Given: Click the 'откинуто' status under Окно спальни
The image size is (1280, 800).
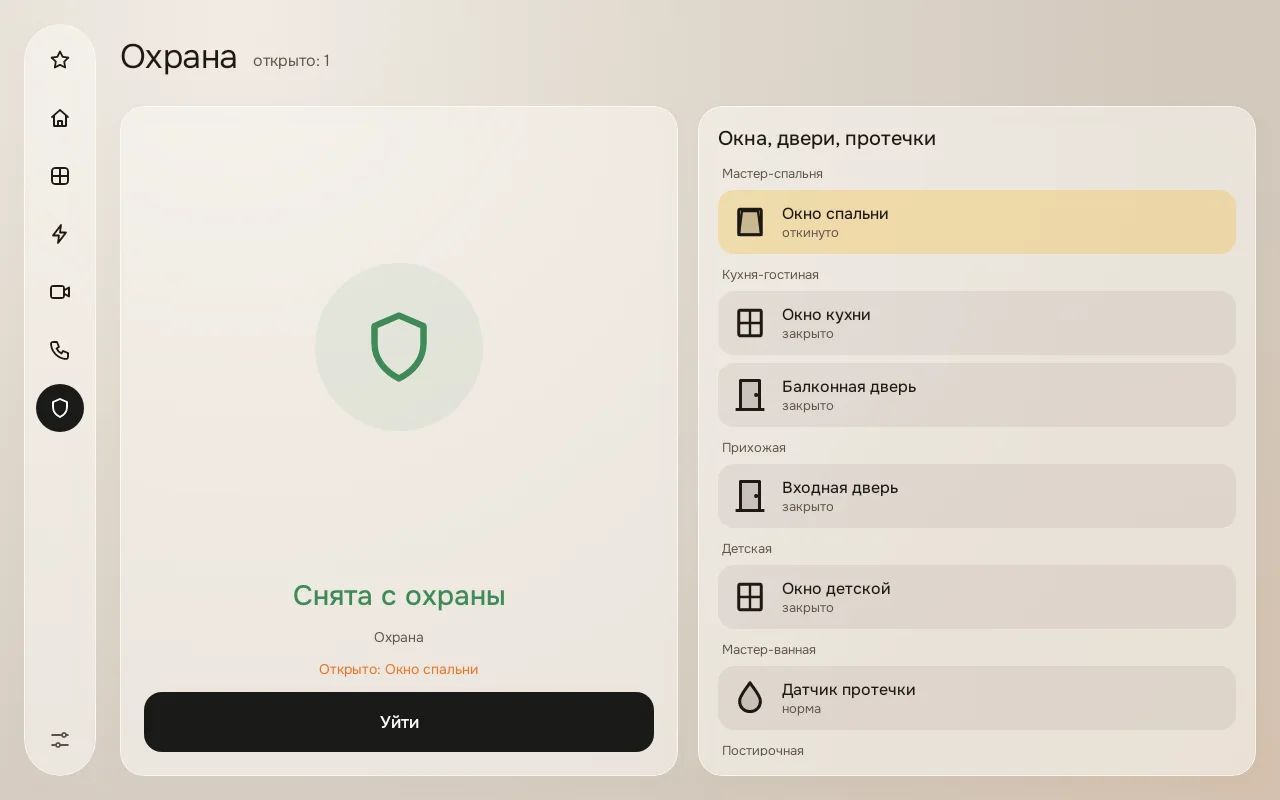Looking at the screenshot, I should coord(810,233).
